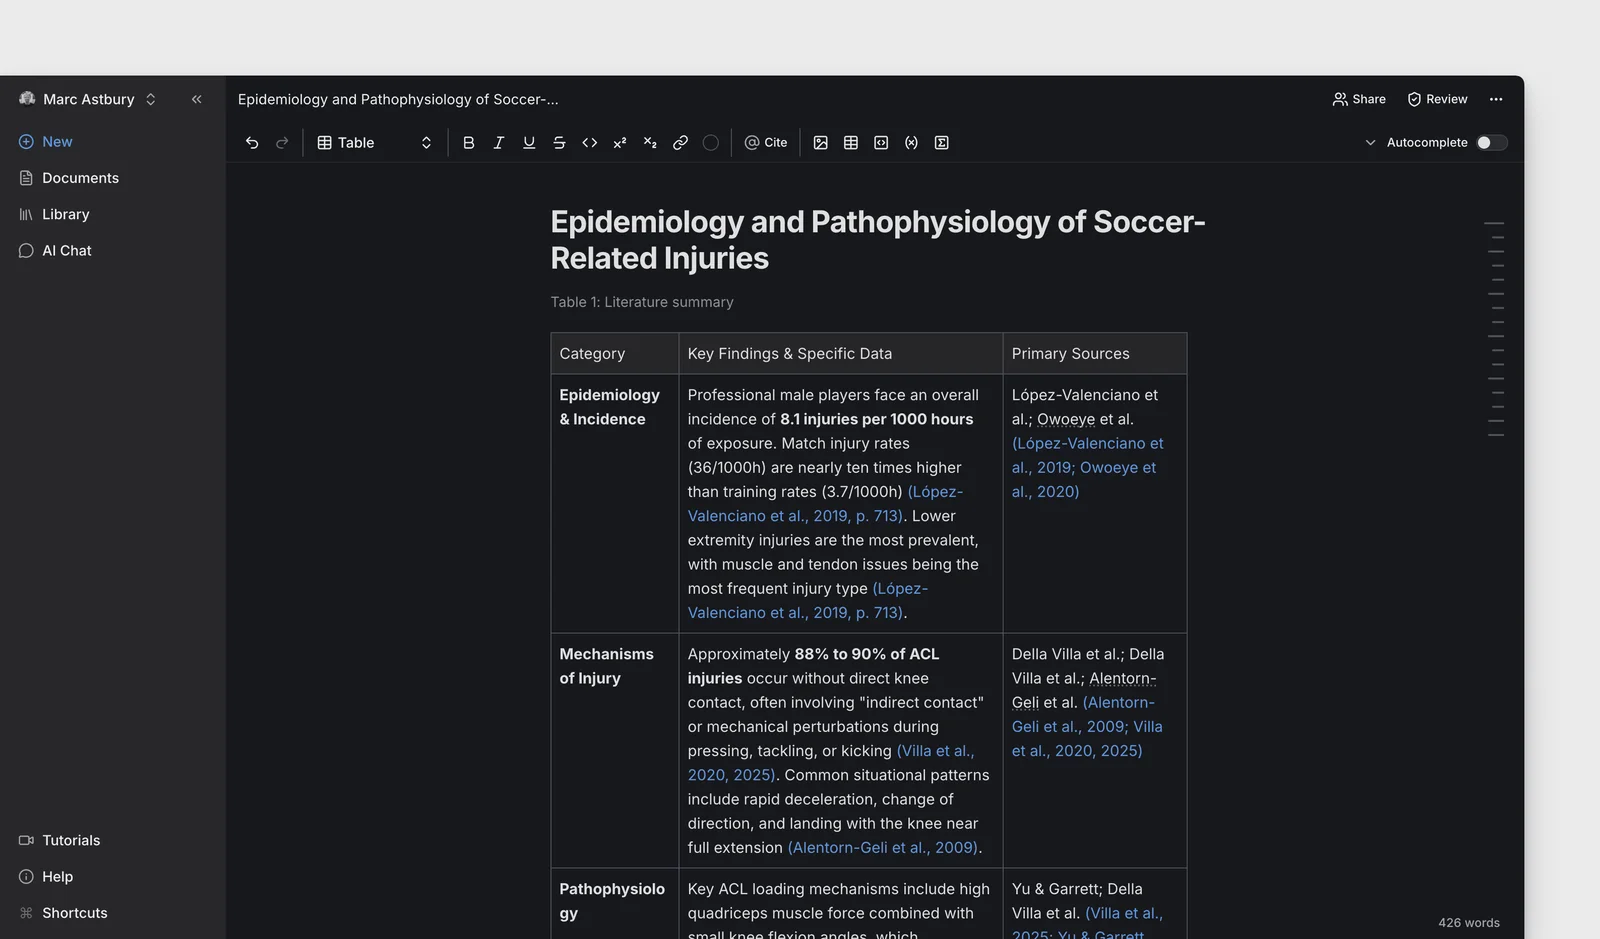Open Documents in sidebar
1600x939 pixels.
tap(69, 178)
